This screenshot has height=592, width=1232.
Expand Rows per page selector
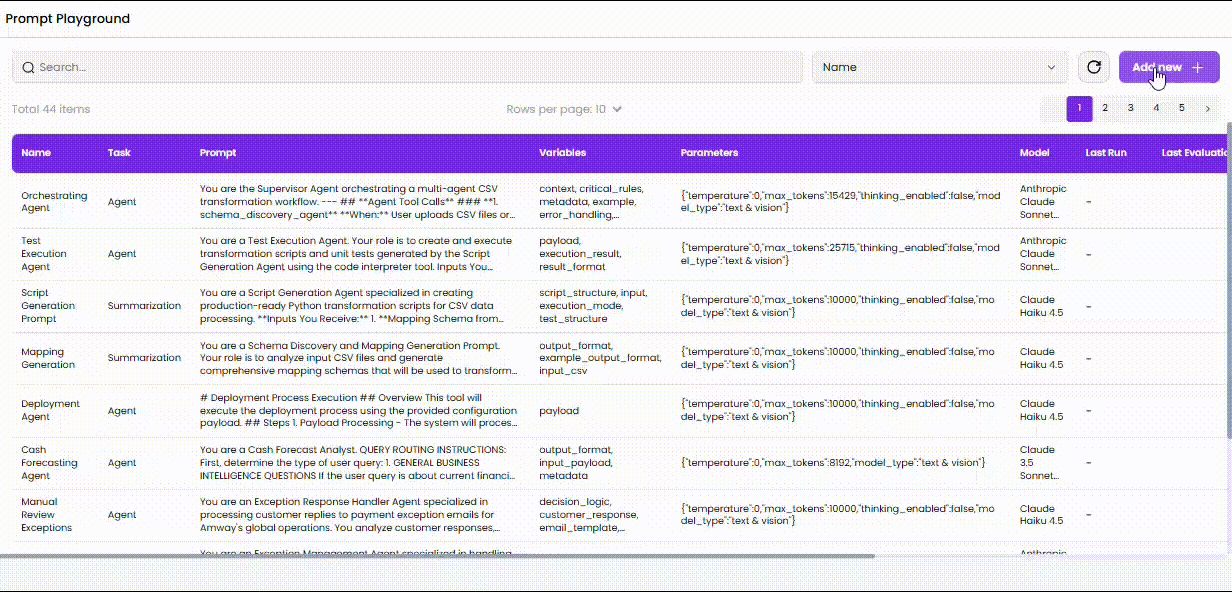click(x=564, y=109)
